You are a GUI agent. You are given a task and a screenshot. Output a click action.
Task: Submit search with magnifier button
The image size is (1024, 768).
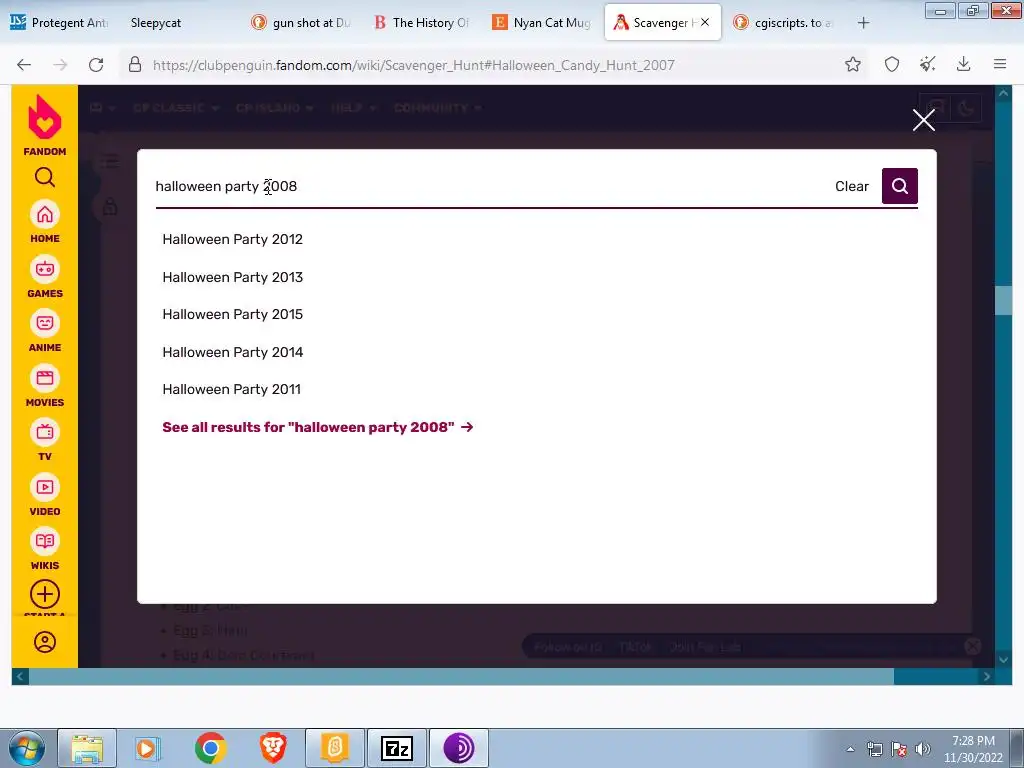pyautogui.click(x=899, y=186)
